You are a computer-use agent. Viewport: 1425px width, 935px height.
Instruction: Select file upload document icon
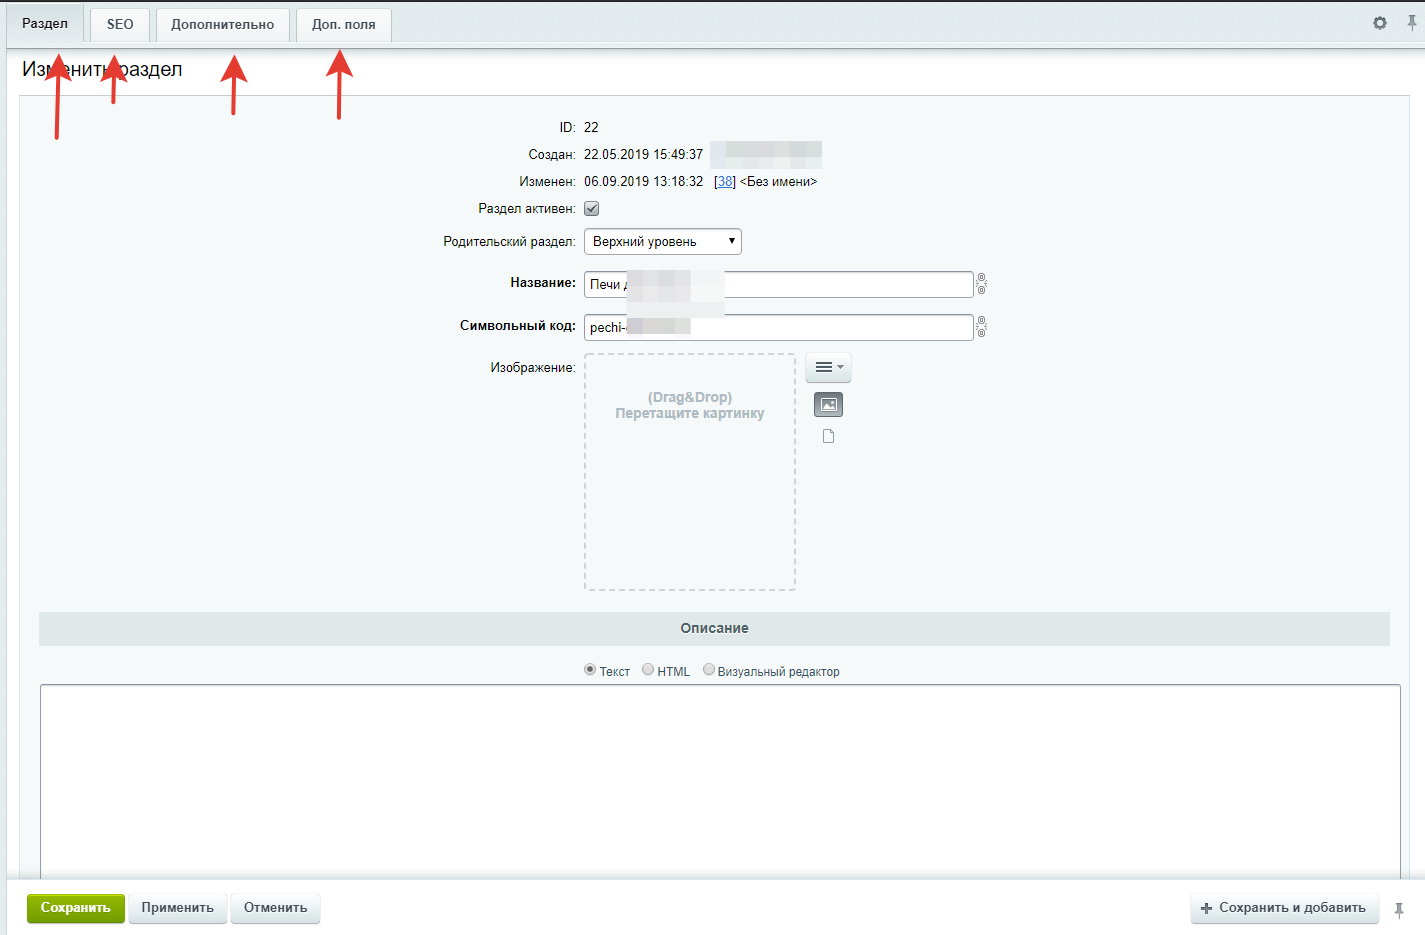point(828,436)
